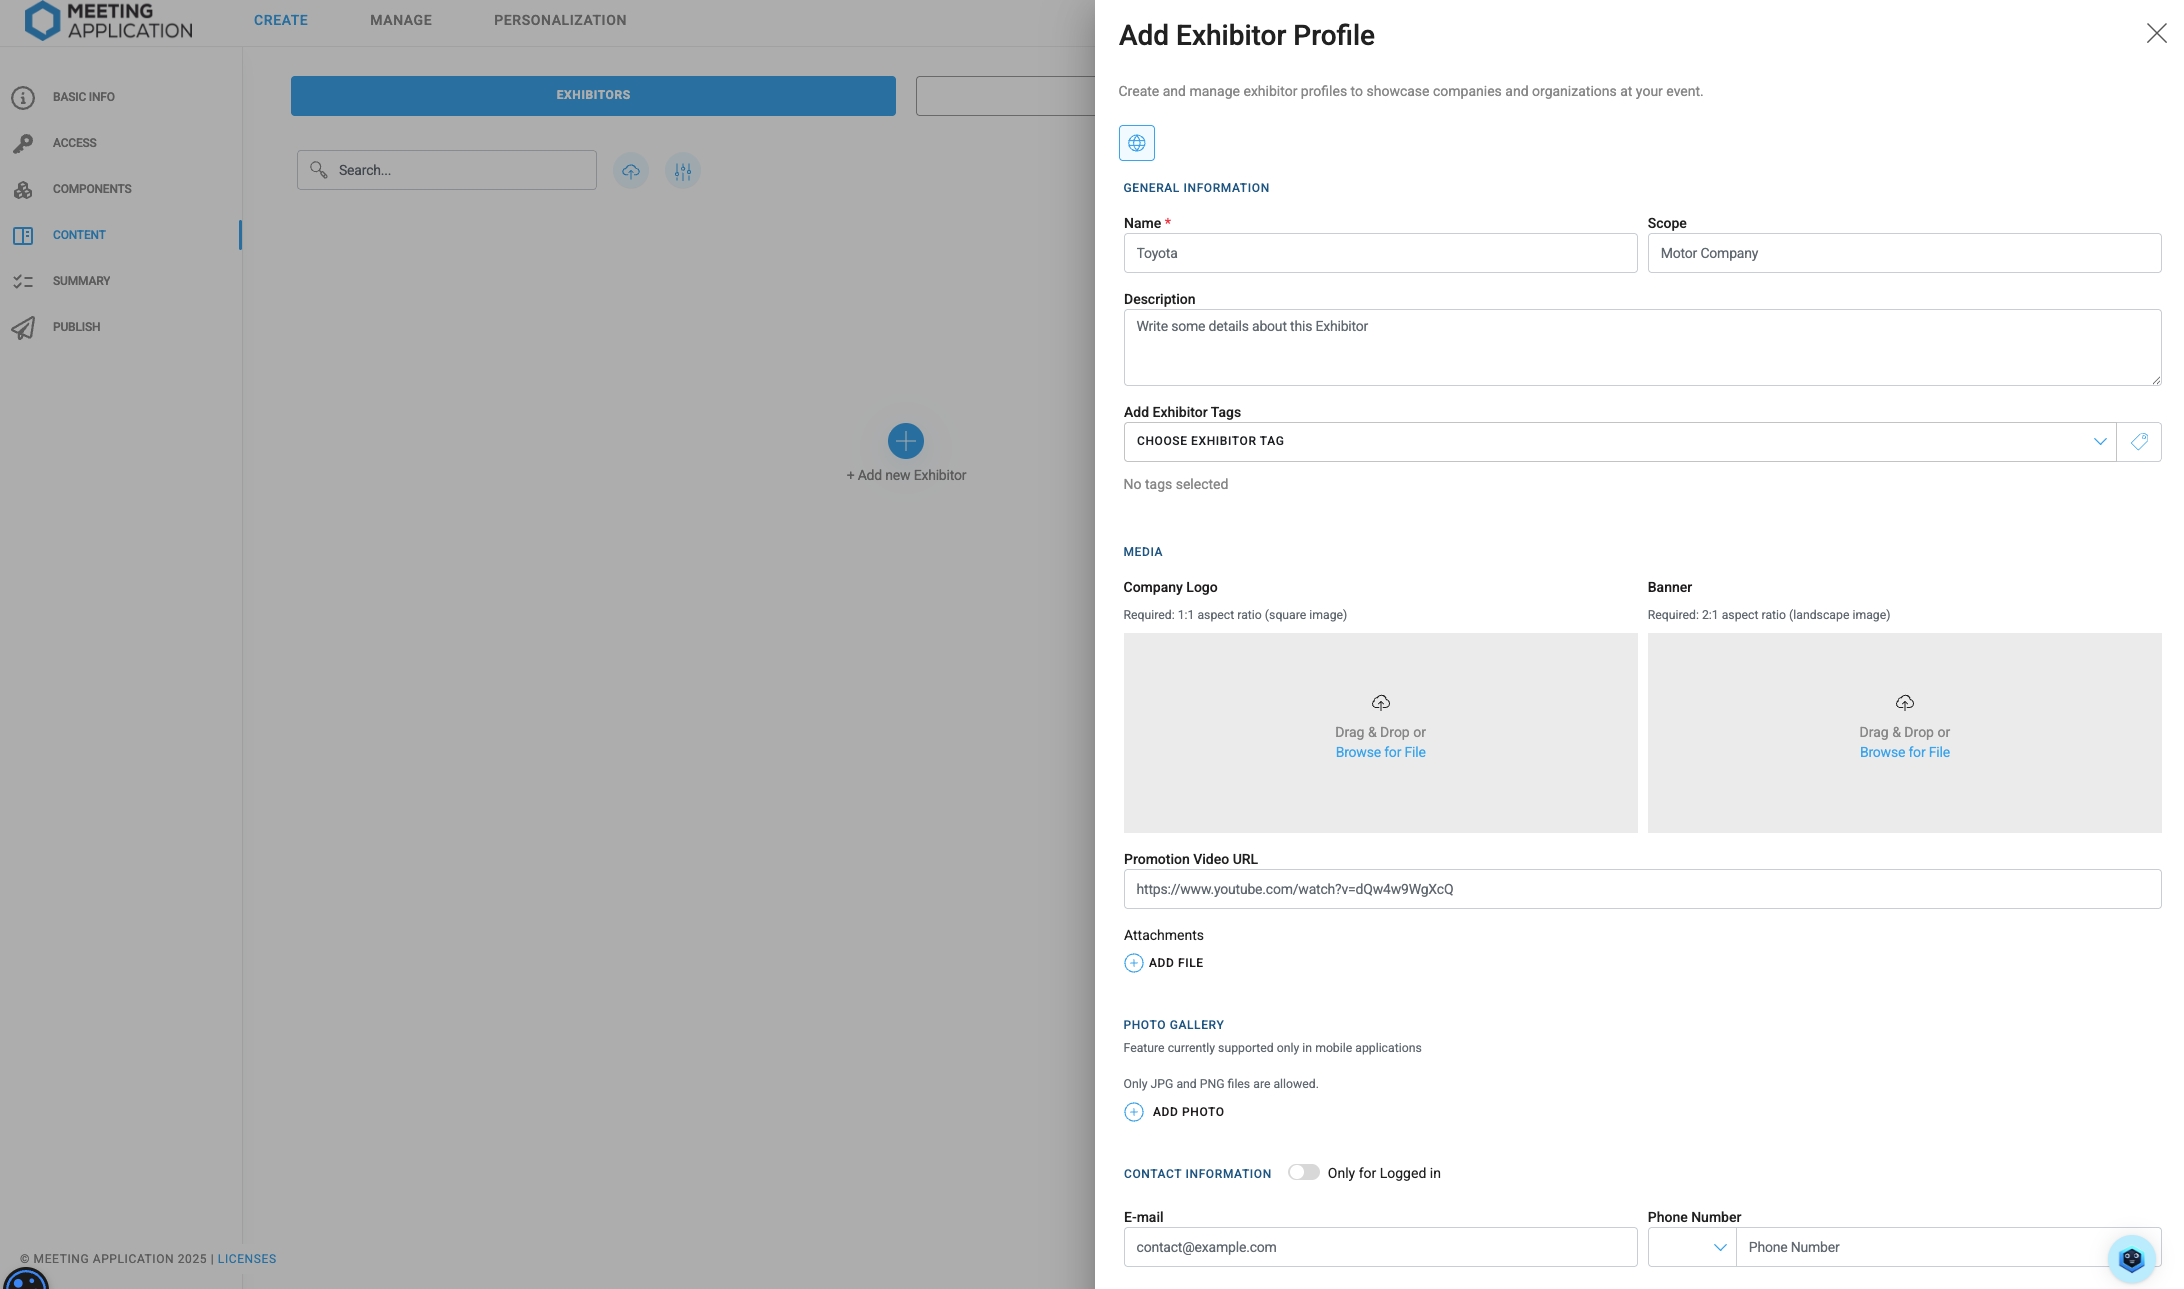Screen dimensions: 2184x1289
Task: Click the No tags selected text
Action: click(x=1175, y=484)
